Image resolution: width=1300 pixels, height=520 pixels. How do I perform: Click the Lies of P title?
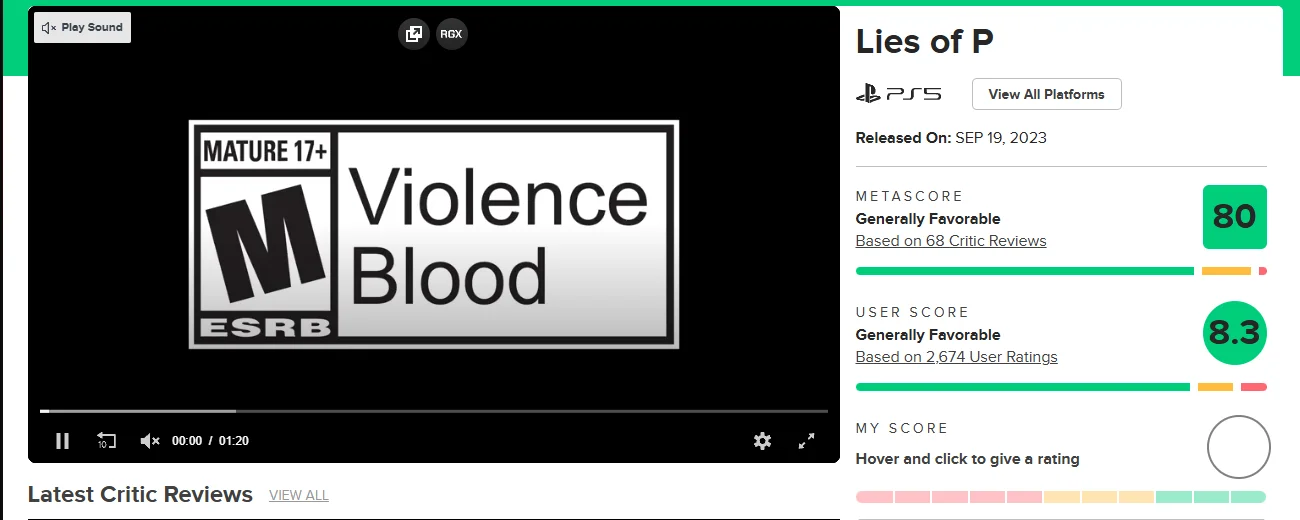pyautogui.click(x=925, y=42)
